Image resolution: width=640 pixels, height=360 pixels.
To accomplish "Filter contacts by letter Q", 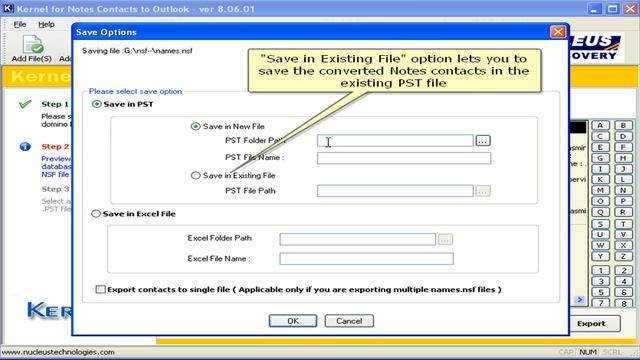I will click(x=600, y=212).
